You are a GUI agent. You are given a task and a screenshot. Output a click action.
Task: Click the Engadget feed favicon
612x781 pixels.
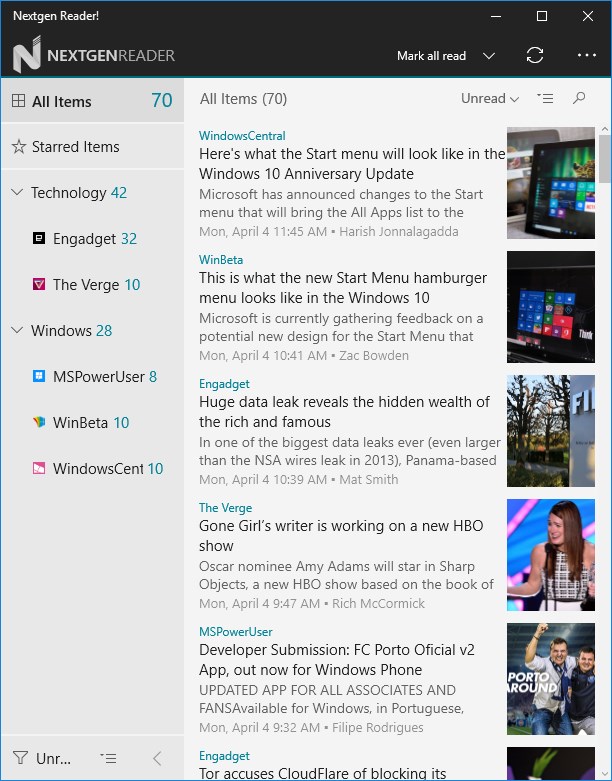coord(39,238)
